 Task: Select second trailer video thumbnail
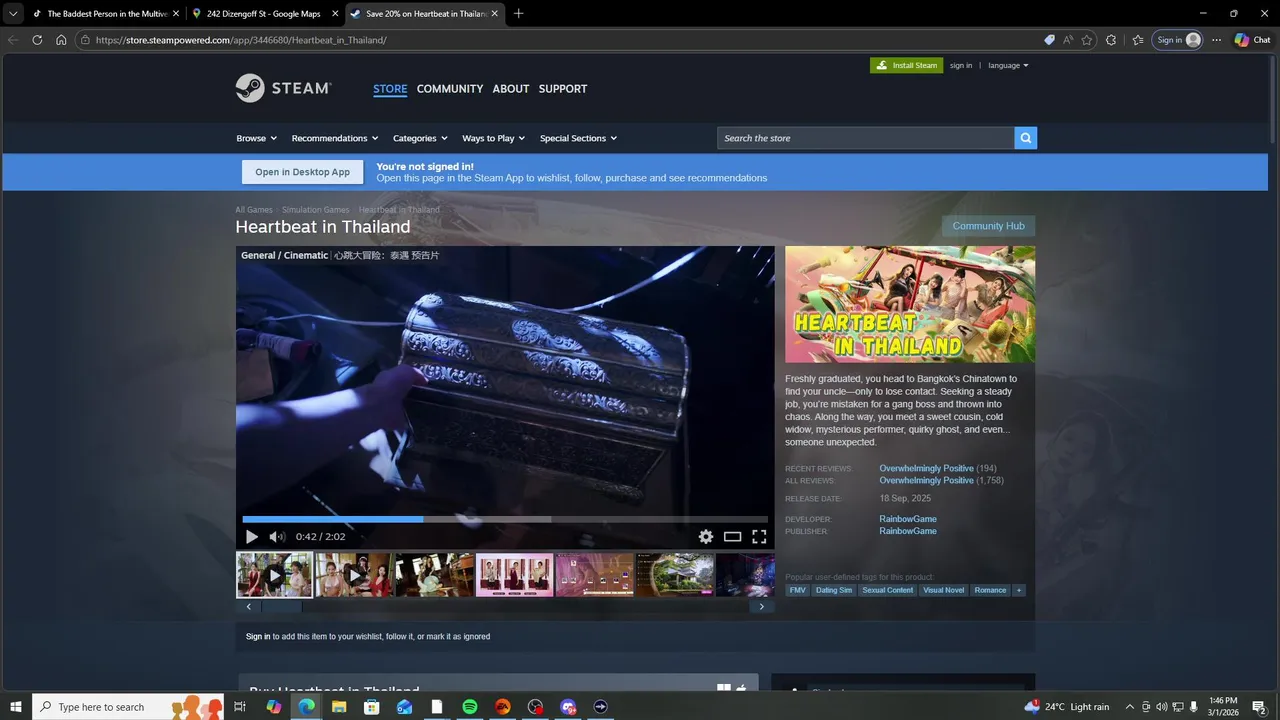click(x=354, y=575)
